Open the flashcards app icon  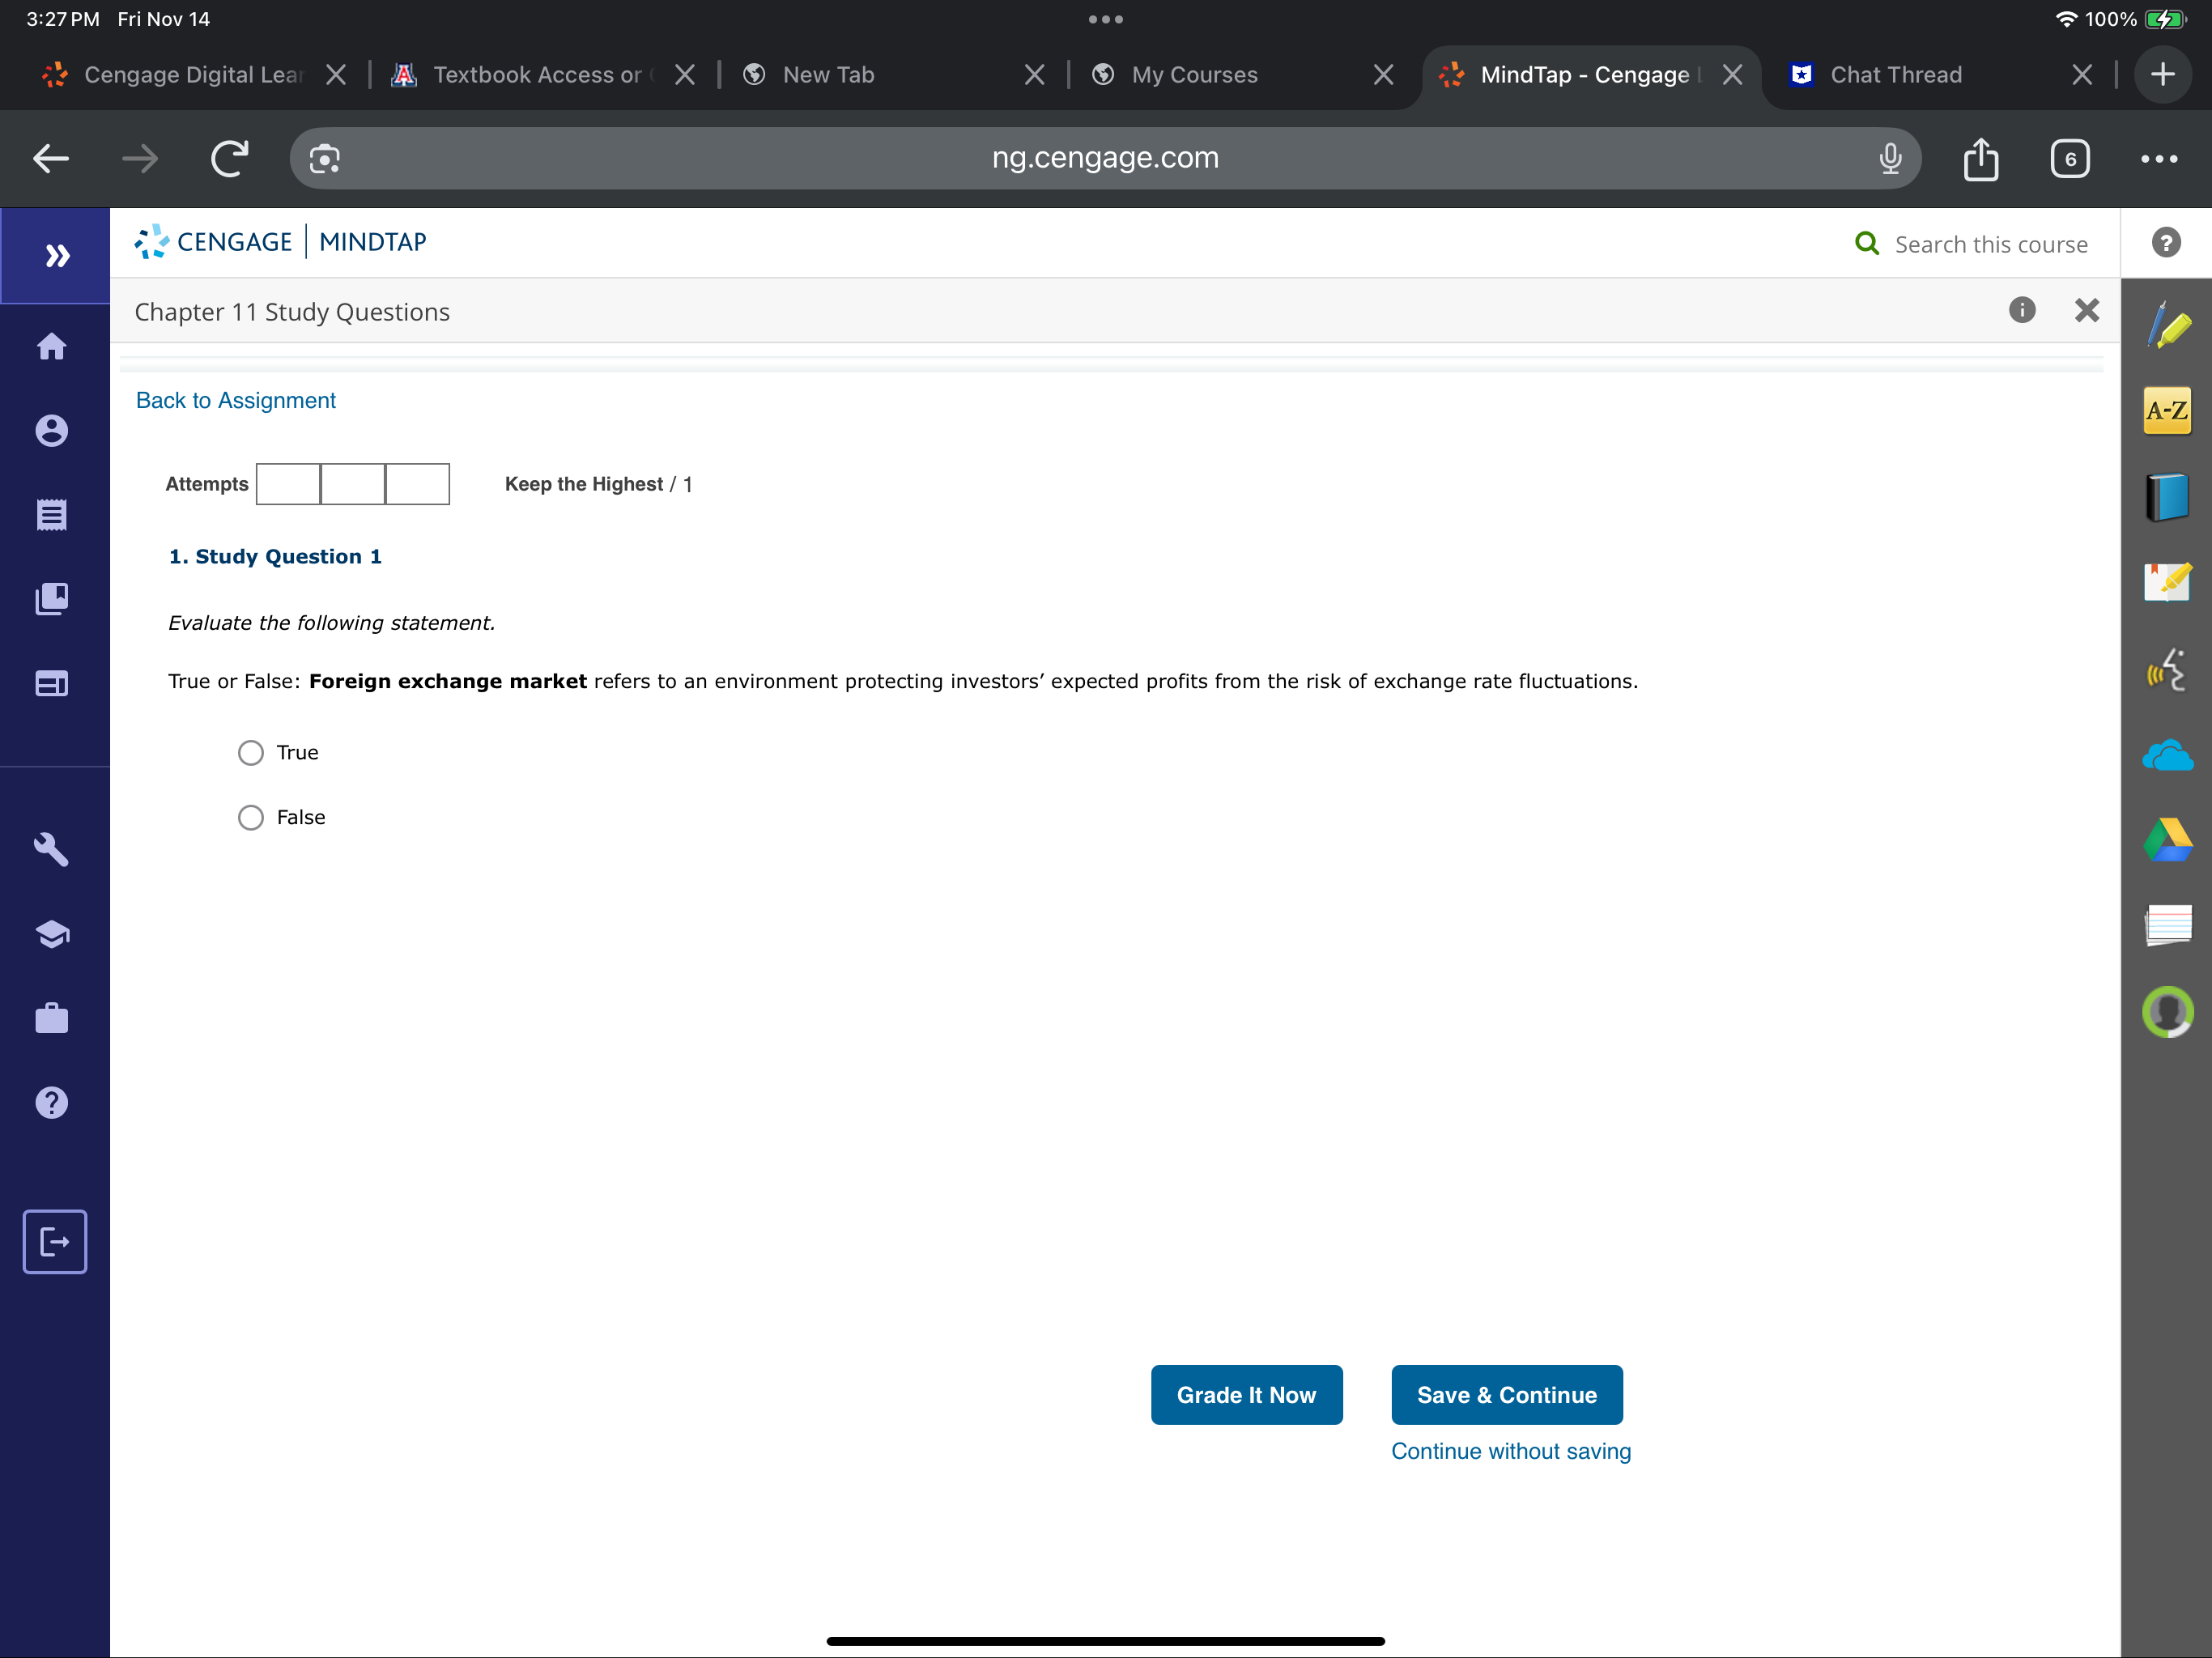point(2167,925)
